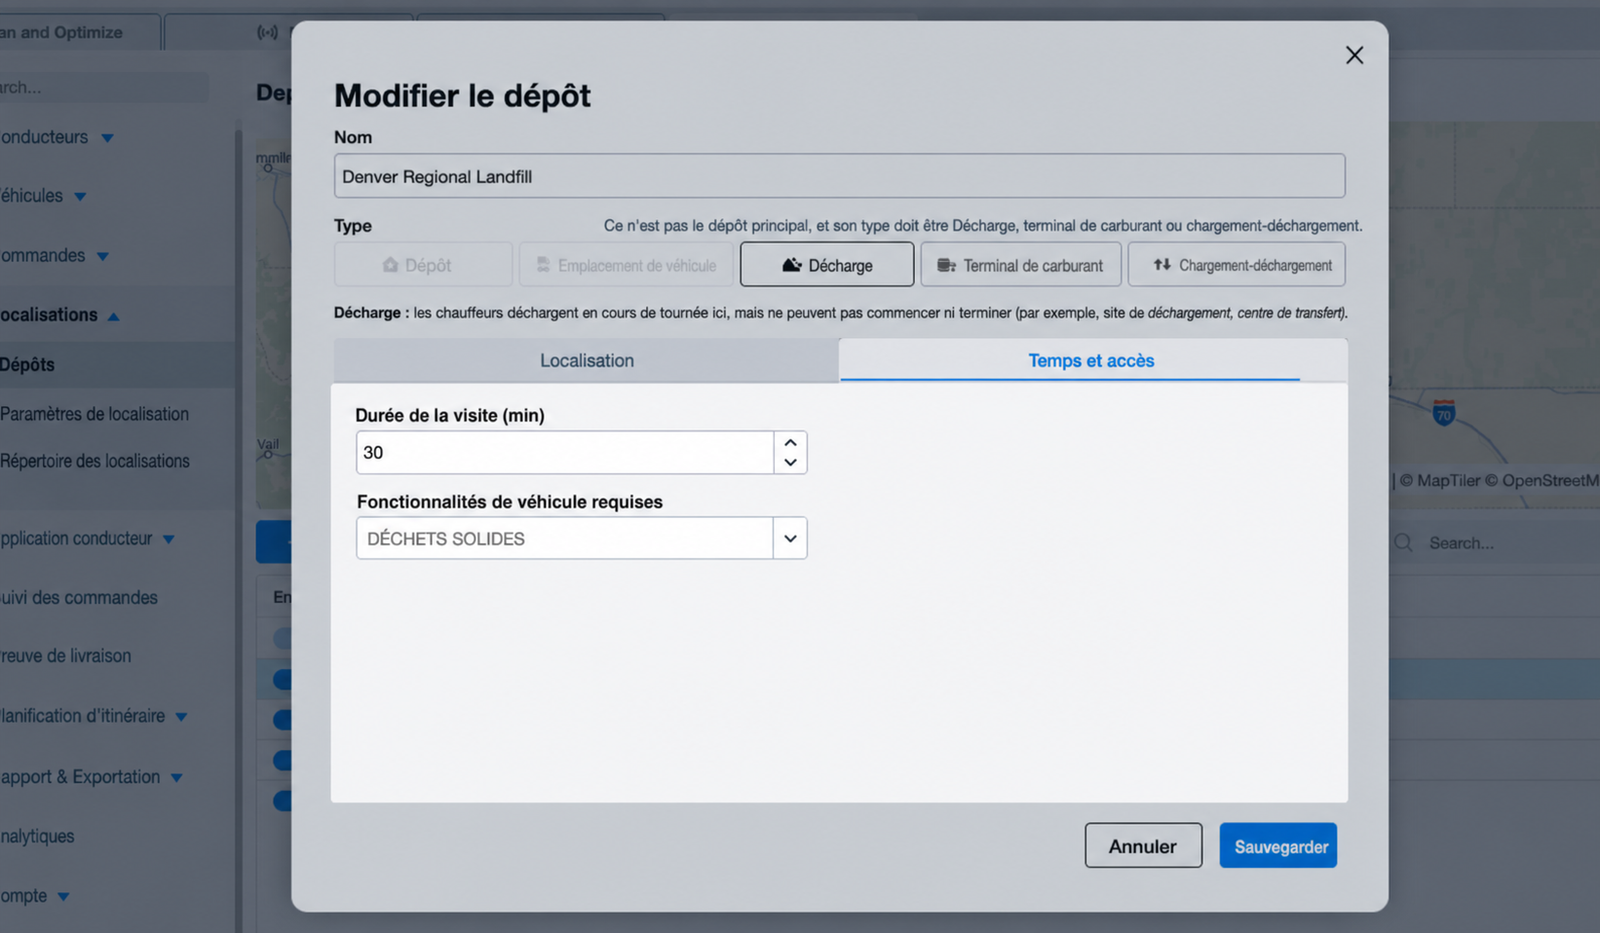Decrease visit duration with down arrow
Viewport: 1600px width, 933px height.
(x=790, y=462)
